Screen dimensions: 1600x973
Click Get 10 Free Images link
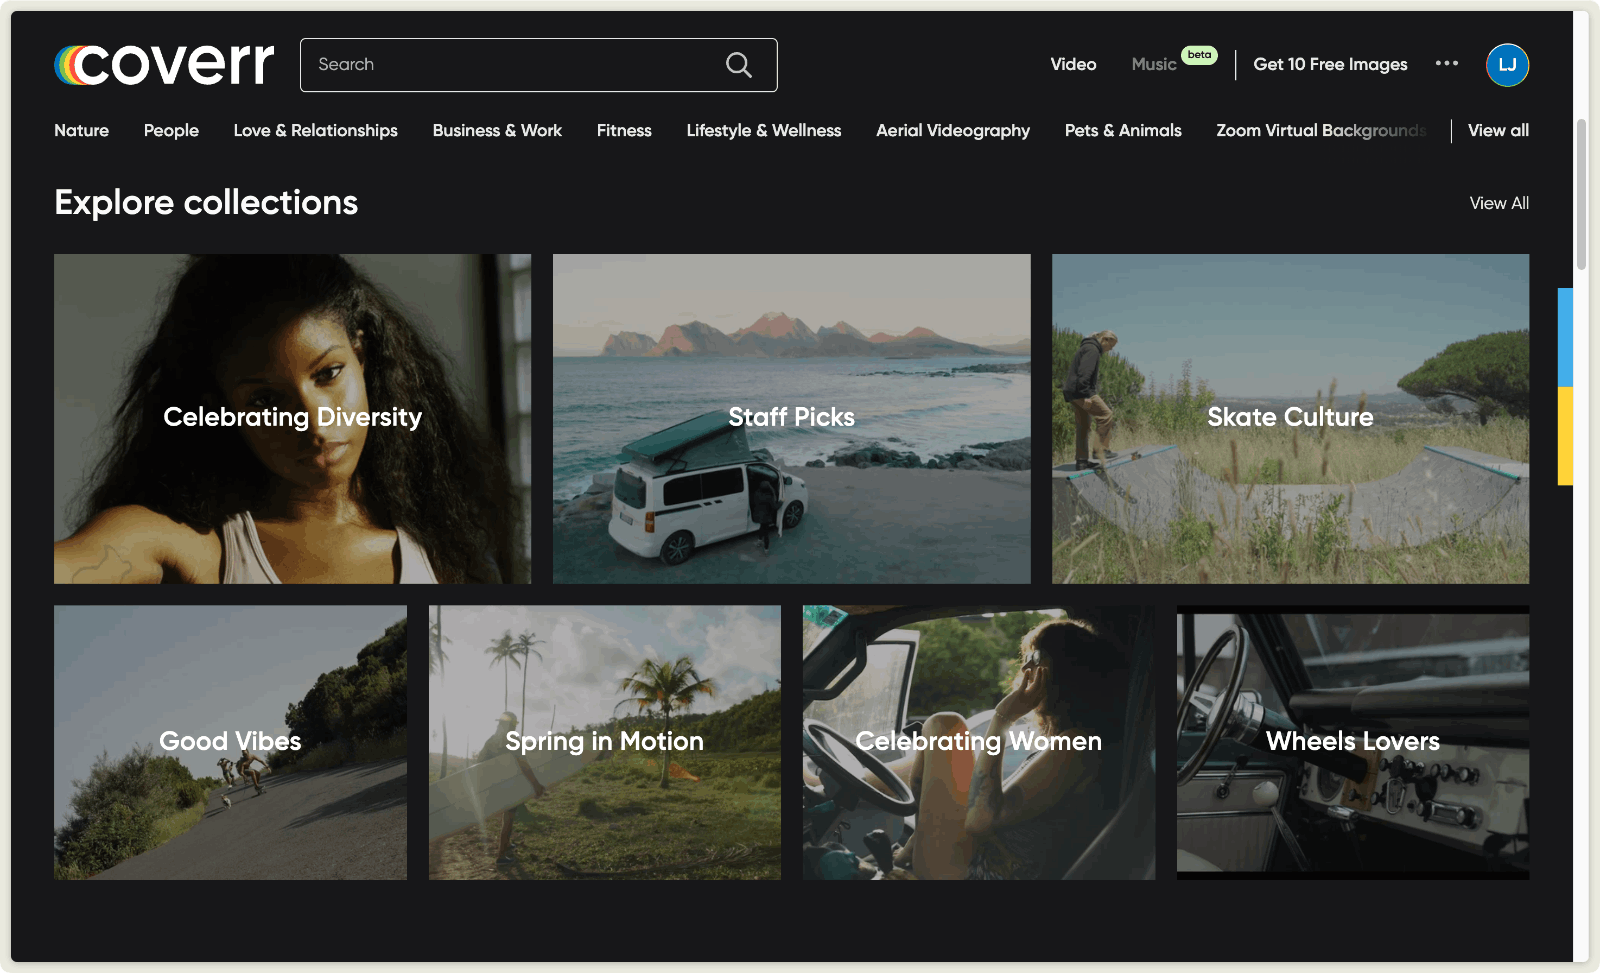[1330, 64]
